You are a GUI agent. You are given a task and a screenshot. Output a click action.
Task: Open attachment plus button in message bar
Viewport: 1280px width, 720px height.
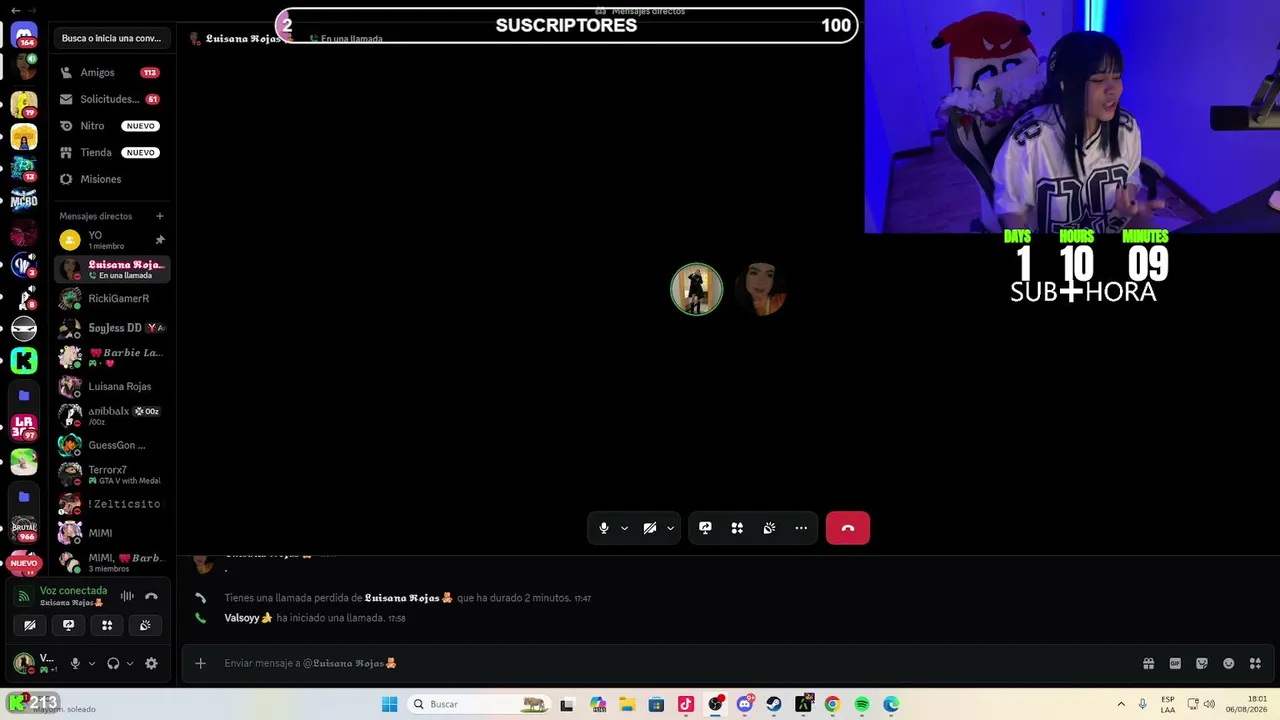[200, 663]
